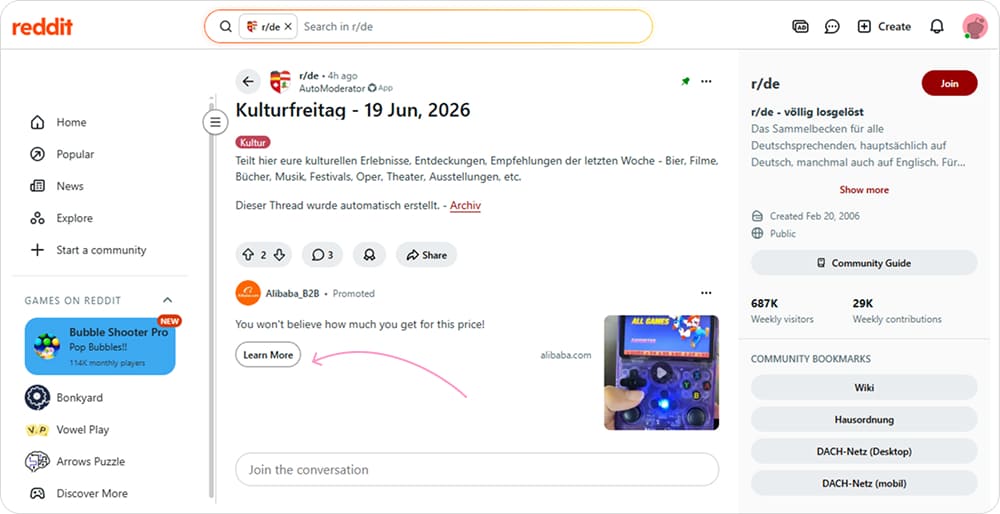
Task: Show more of community description
Action: tap(864, 190)
